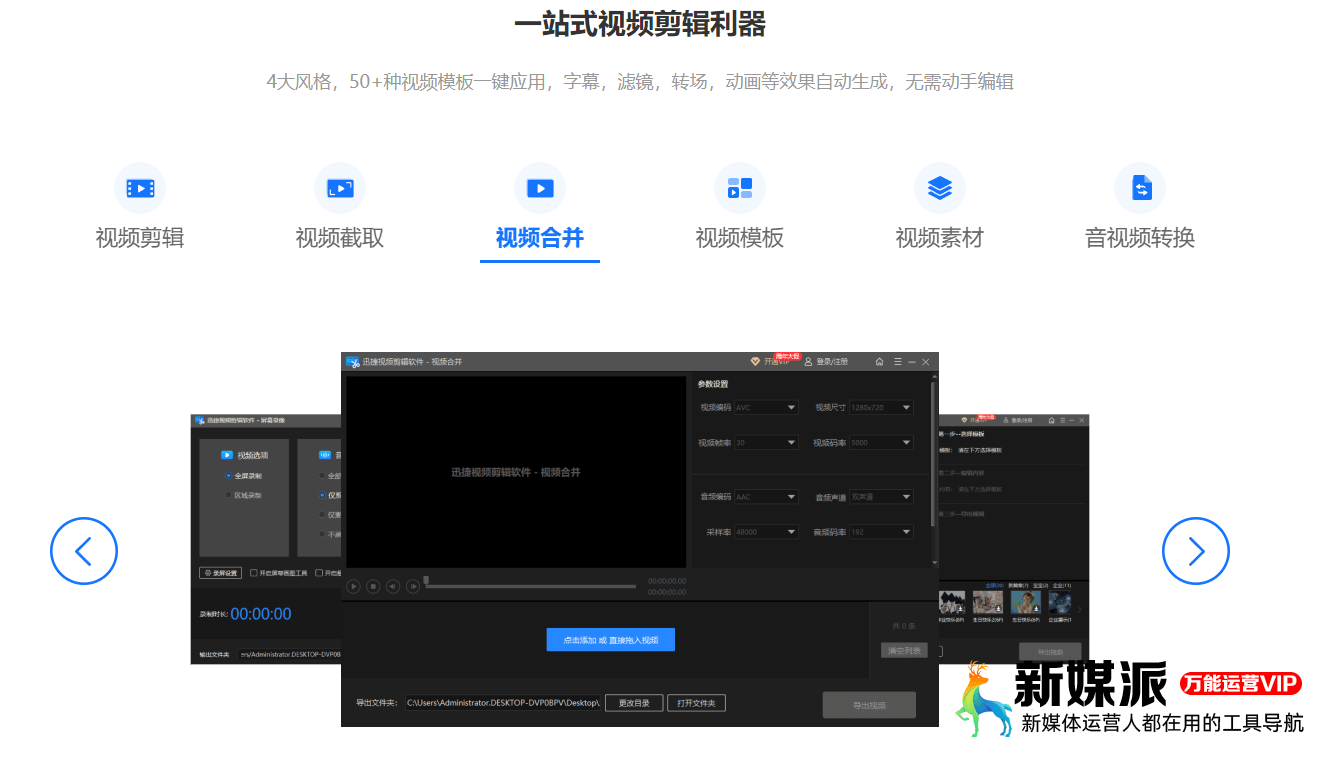Click the 开通VIP crown icon
This screenshot has height=768, width=1329.
click(755, 361)
